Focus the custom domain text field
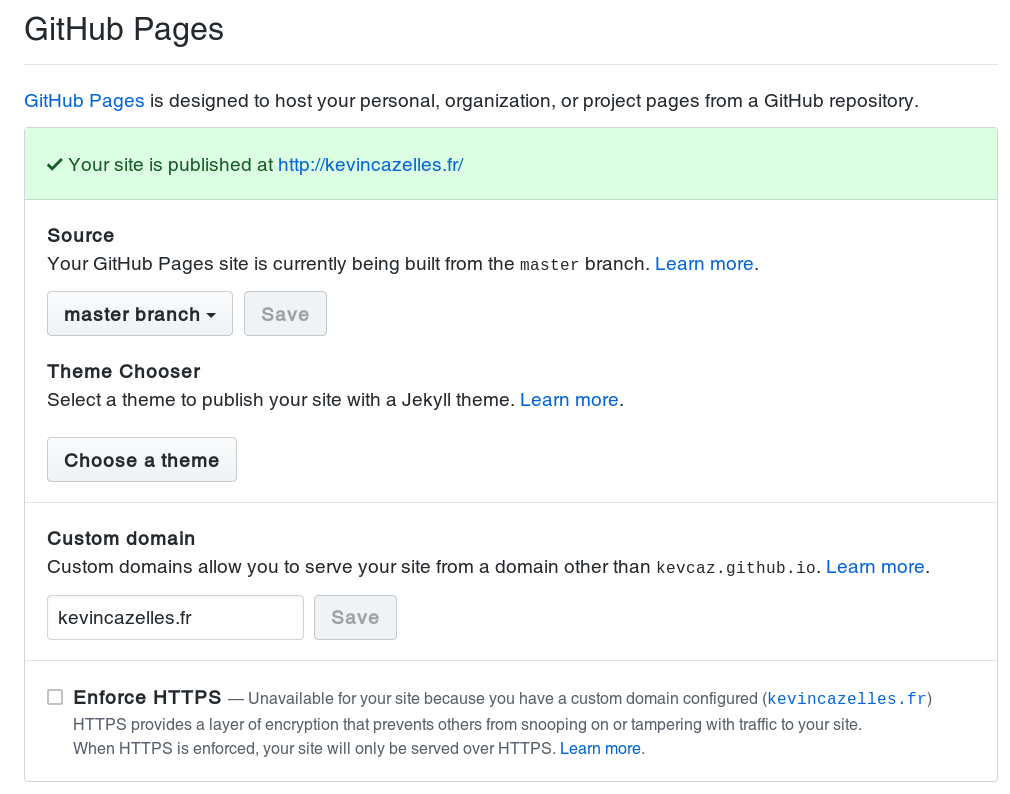Screen dimensions: 1010x794 (175, 618)
